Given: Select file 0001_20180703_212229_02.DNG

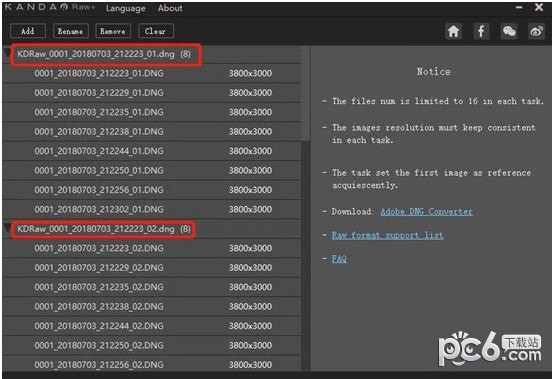Looking at the screenshot, I should 152,268.
